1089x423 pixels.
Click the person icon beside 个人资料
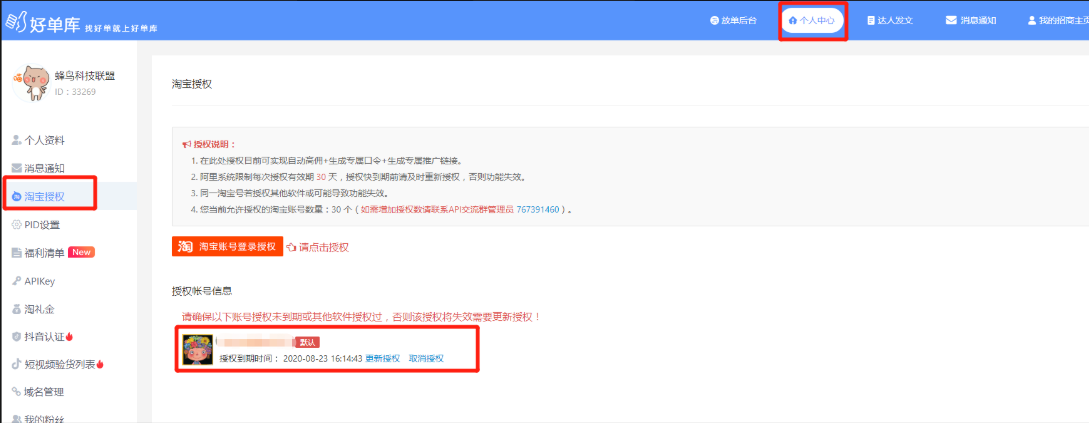17,140
